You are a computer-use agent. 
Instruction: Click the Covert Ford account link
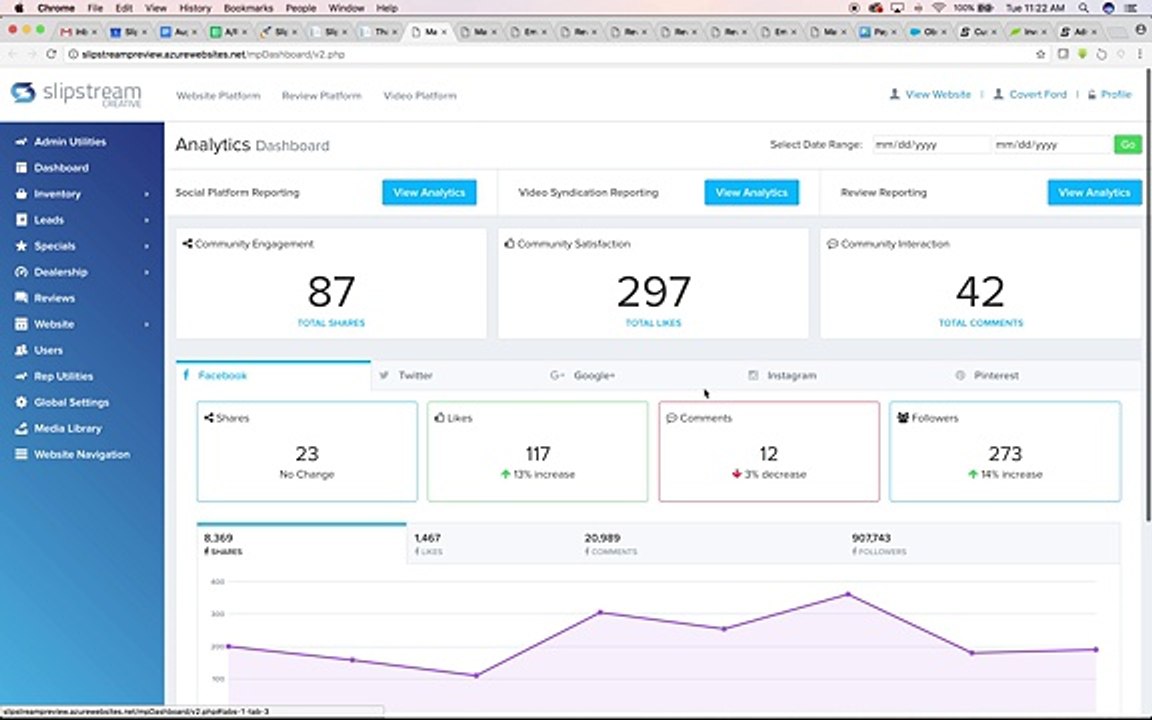pyautogui.click(x=1030, y=94)
